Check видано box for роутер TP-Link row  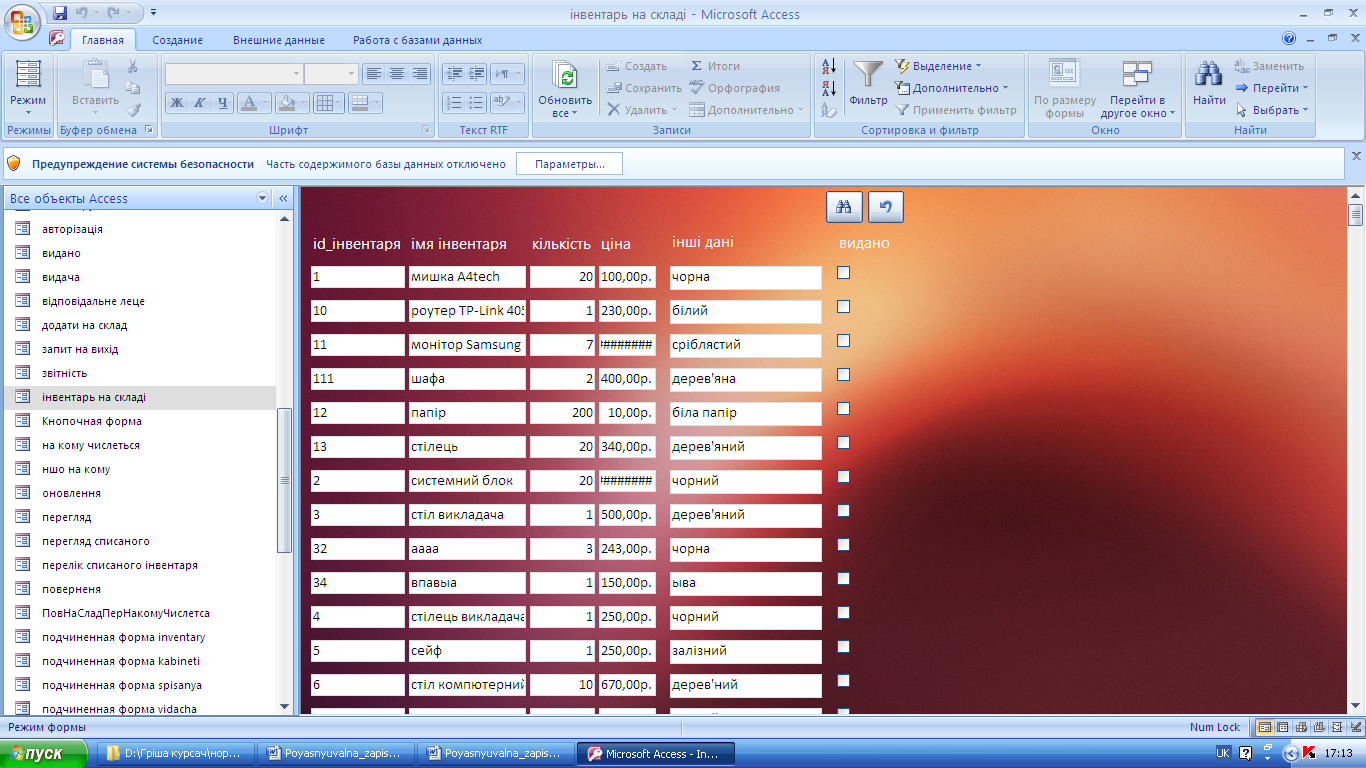point(844,306)
